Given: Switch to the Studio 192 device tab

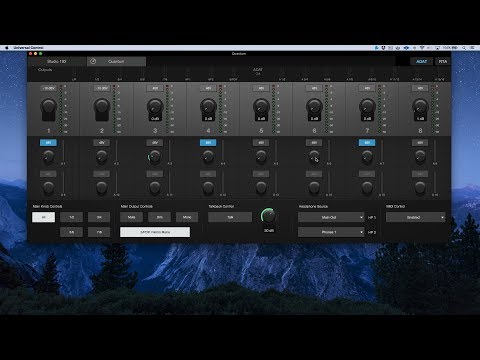Looking at the screenshot, I should [57, 61].
